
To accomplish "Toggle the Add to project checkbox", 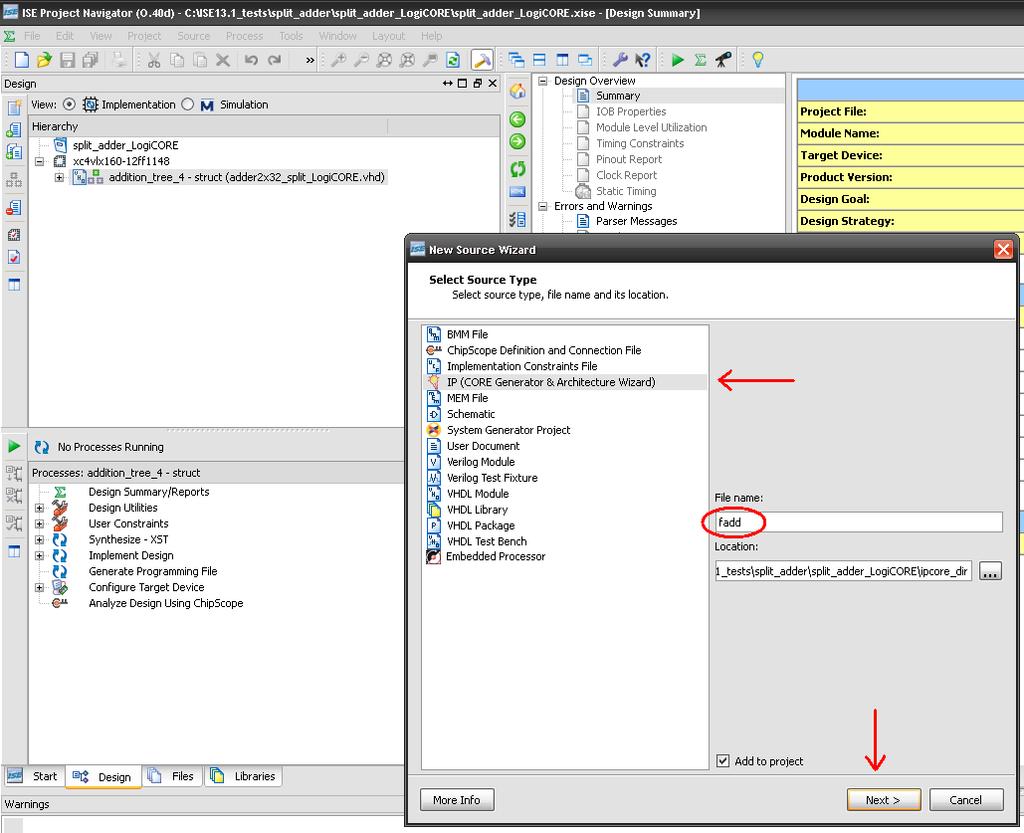I will coord(722,761).
